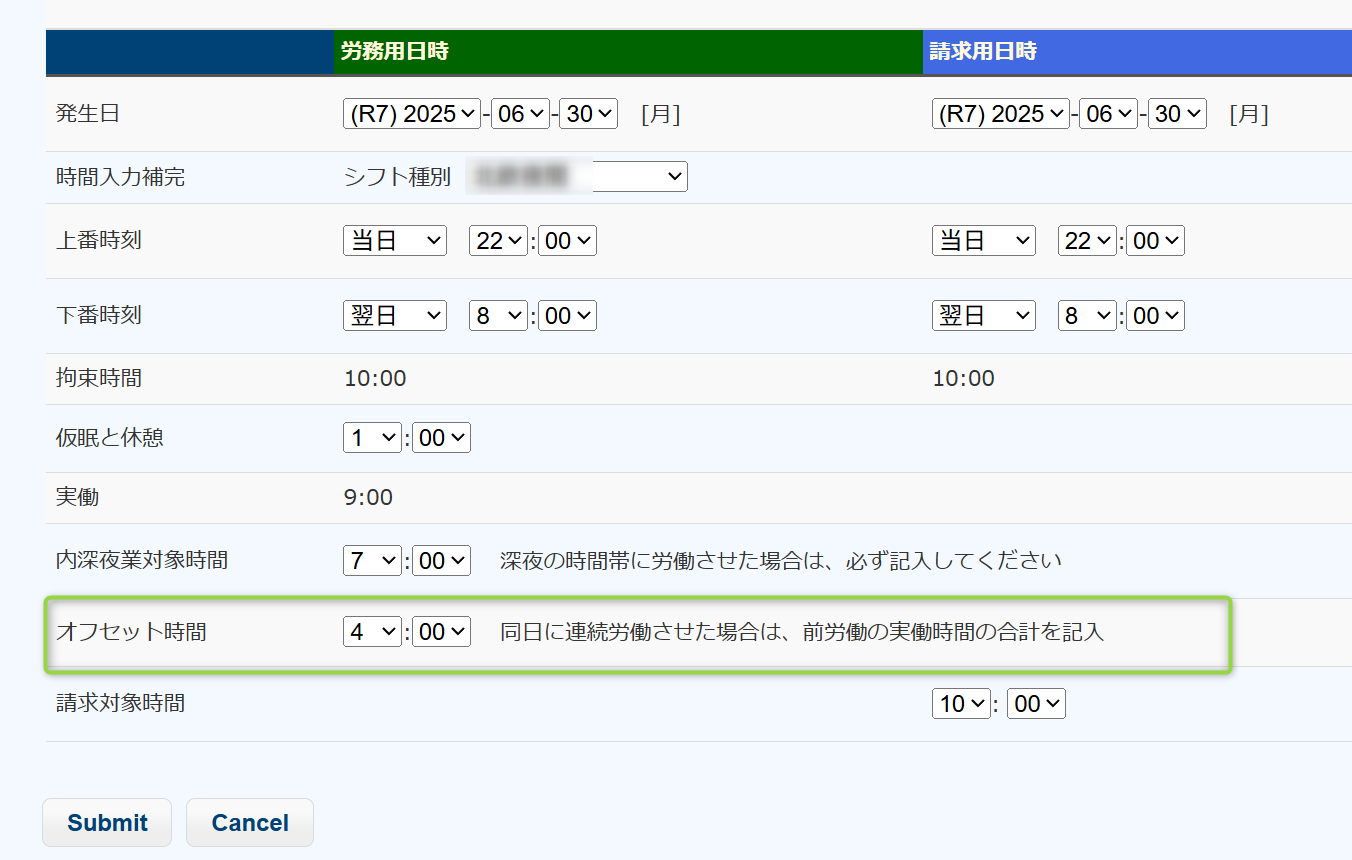Open month dropdown under 労務用日時 発生日
Screen dimensions: 1352x860
(520, 114)
